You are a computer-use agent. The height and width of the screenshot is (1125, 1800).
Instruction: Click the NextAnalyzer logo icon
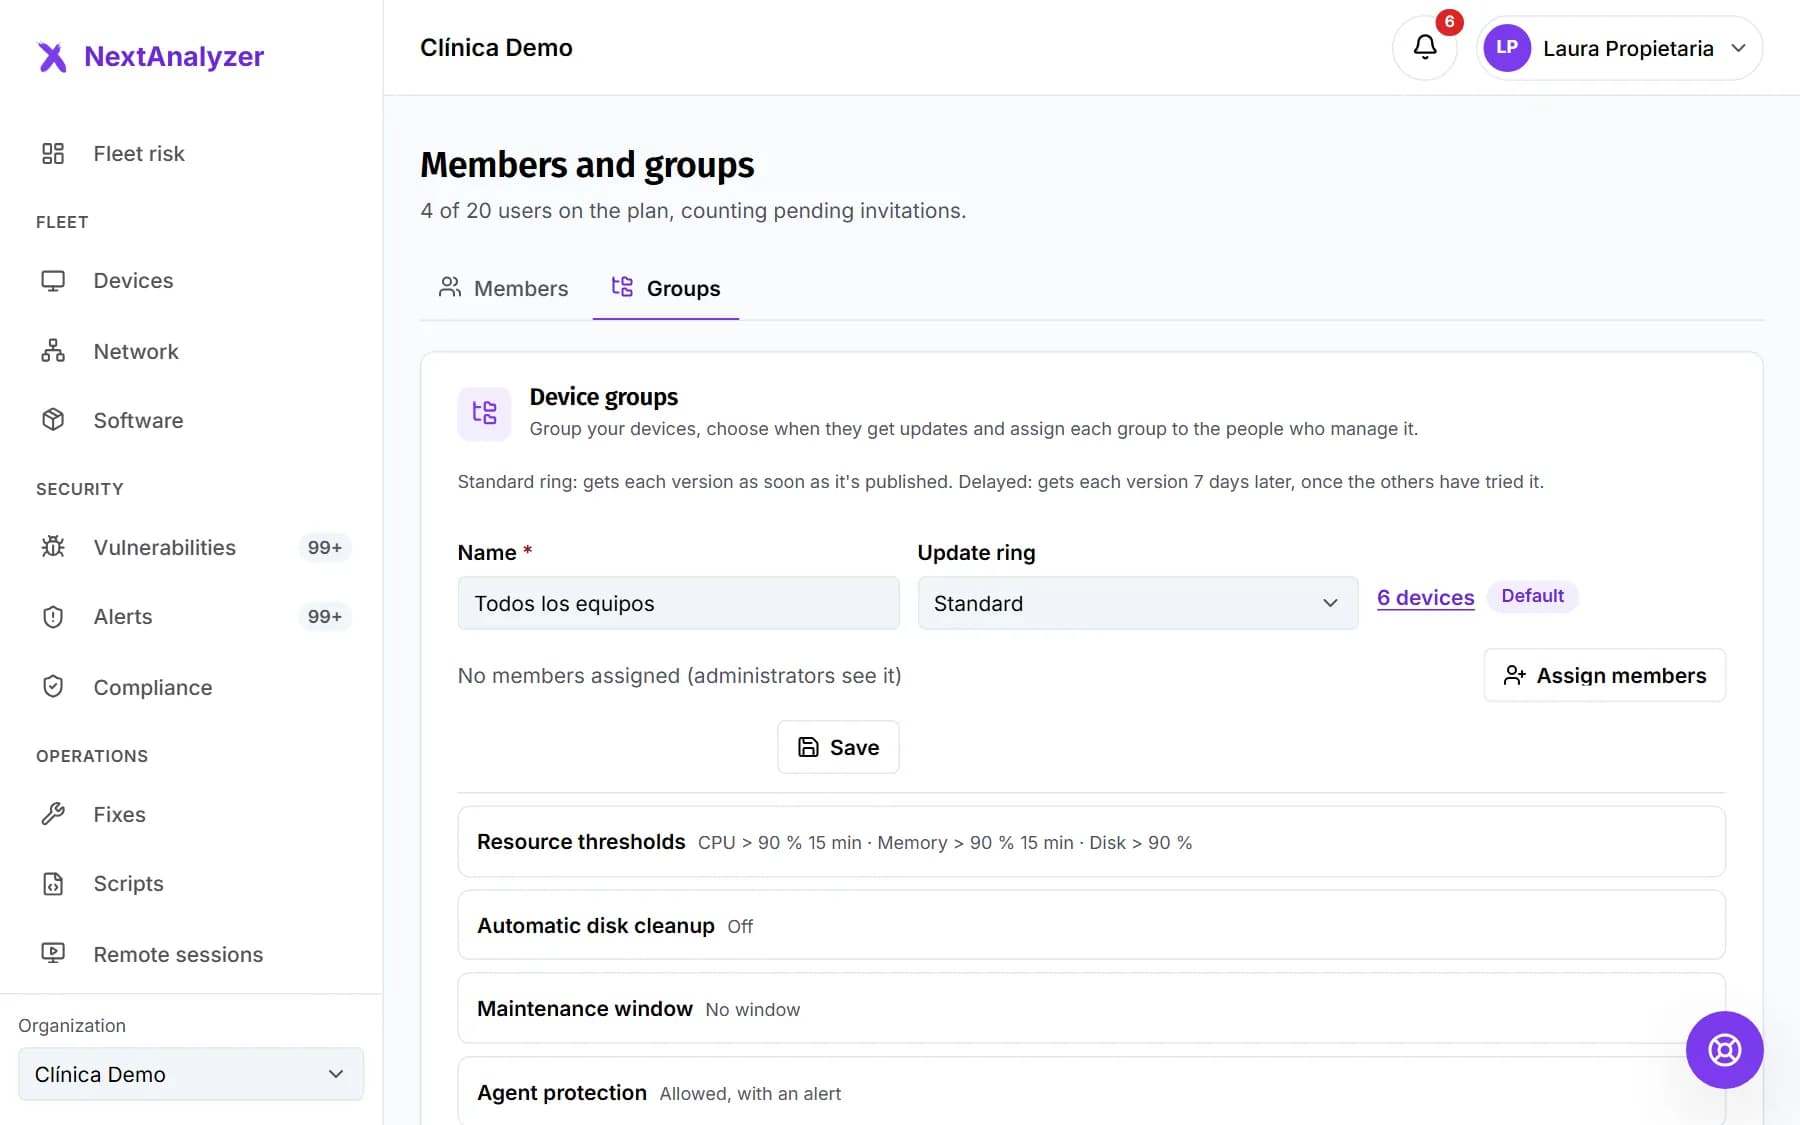tap(52, 57)
